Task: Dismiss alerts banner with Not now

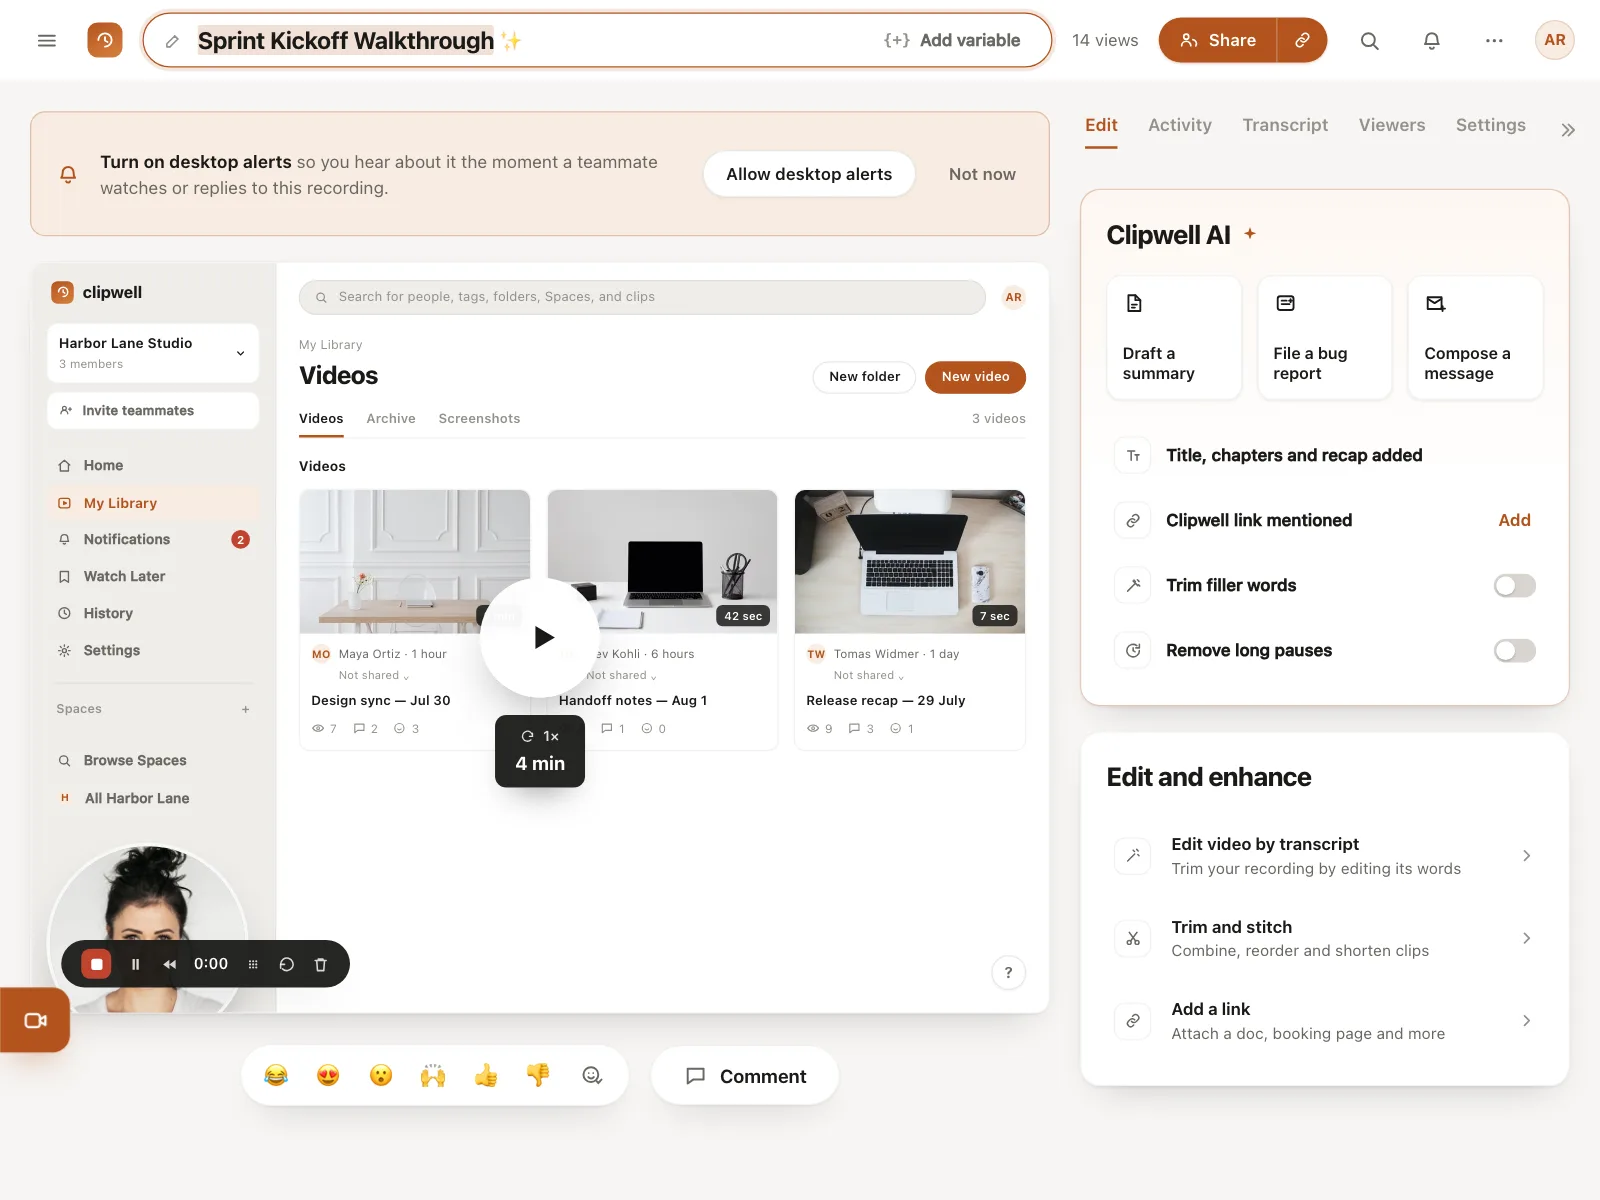Action: (x=982, y=174)
